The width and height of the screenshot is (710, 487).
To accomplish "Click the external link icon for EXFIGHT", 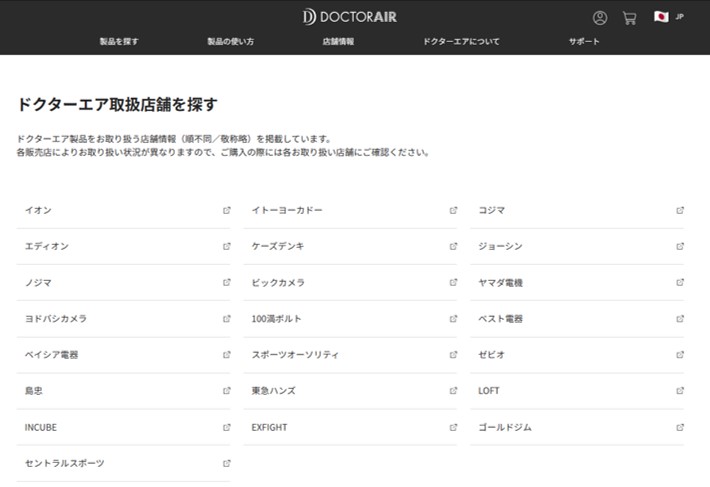I will point(453,427).
